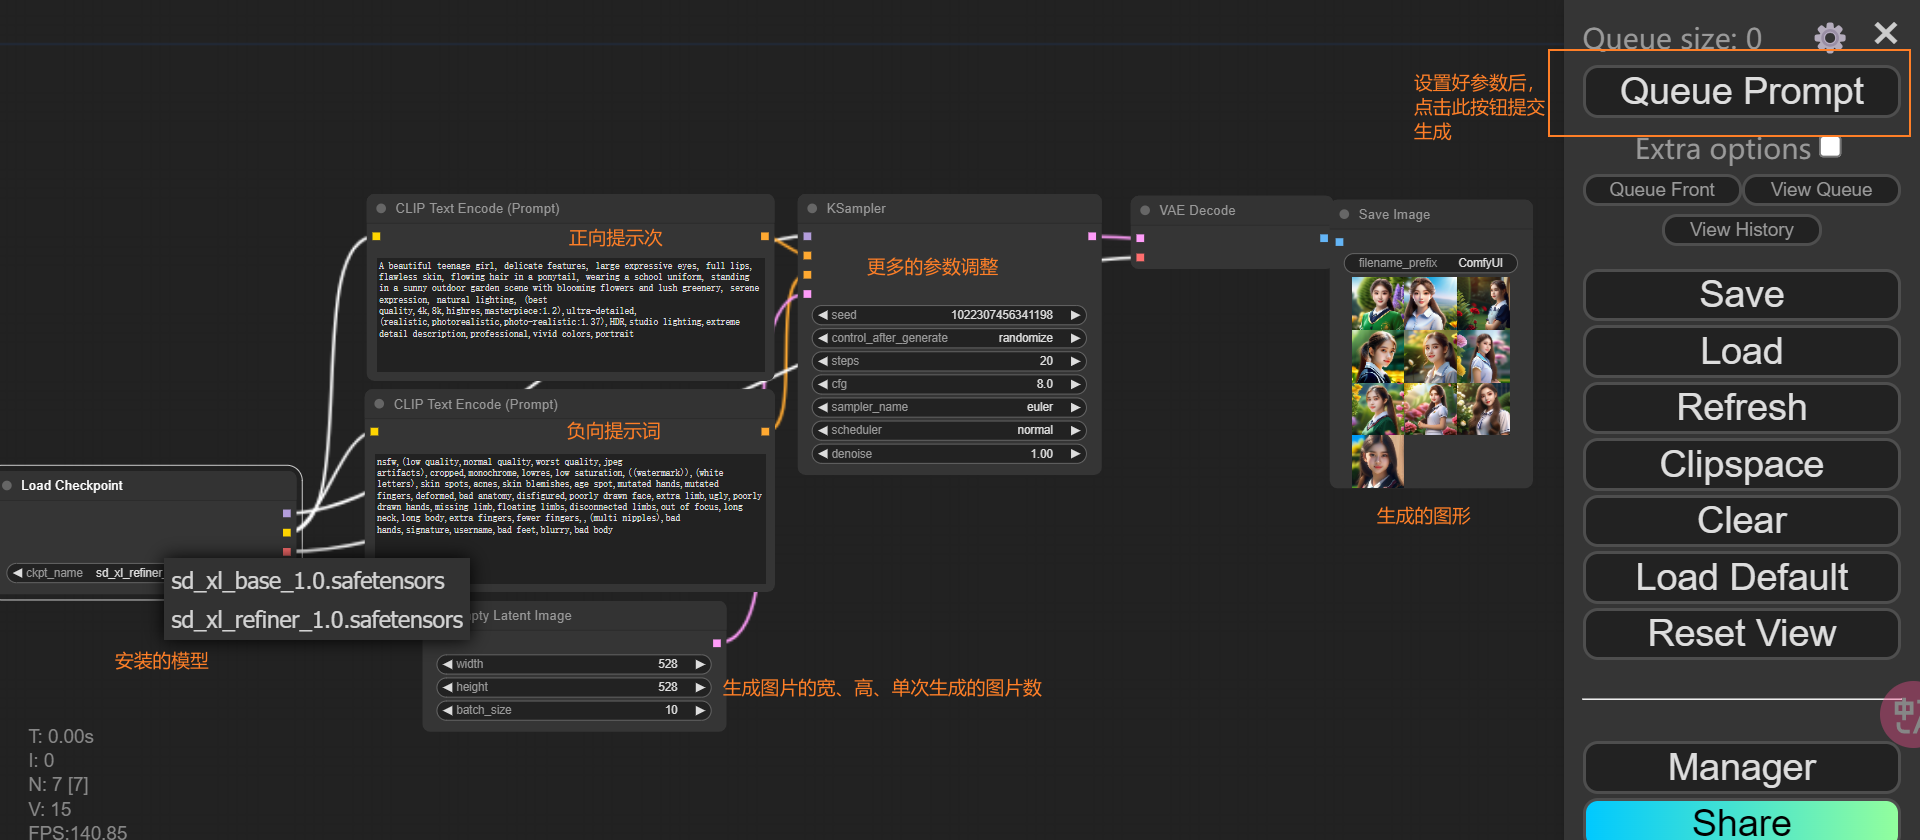
Task: Increase batch_size with right arrow
Action: click(700, 710)
